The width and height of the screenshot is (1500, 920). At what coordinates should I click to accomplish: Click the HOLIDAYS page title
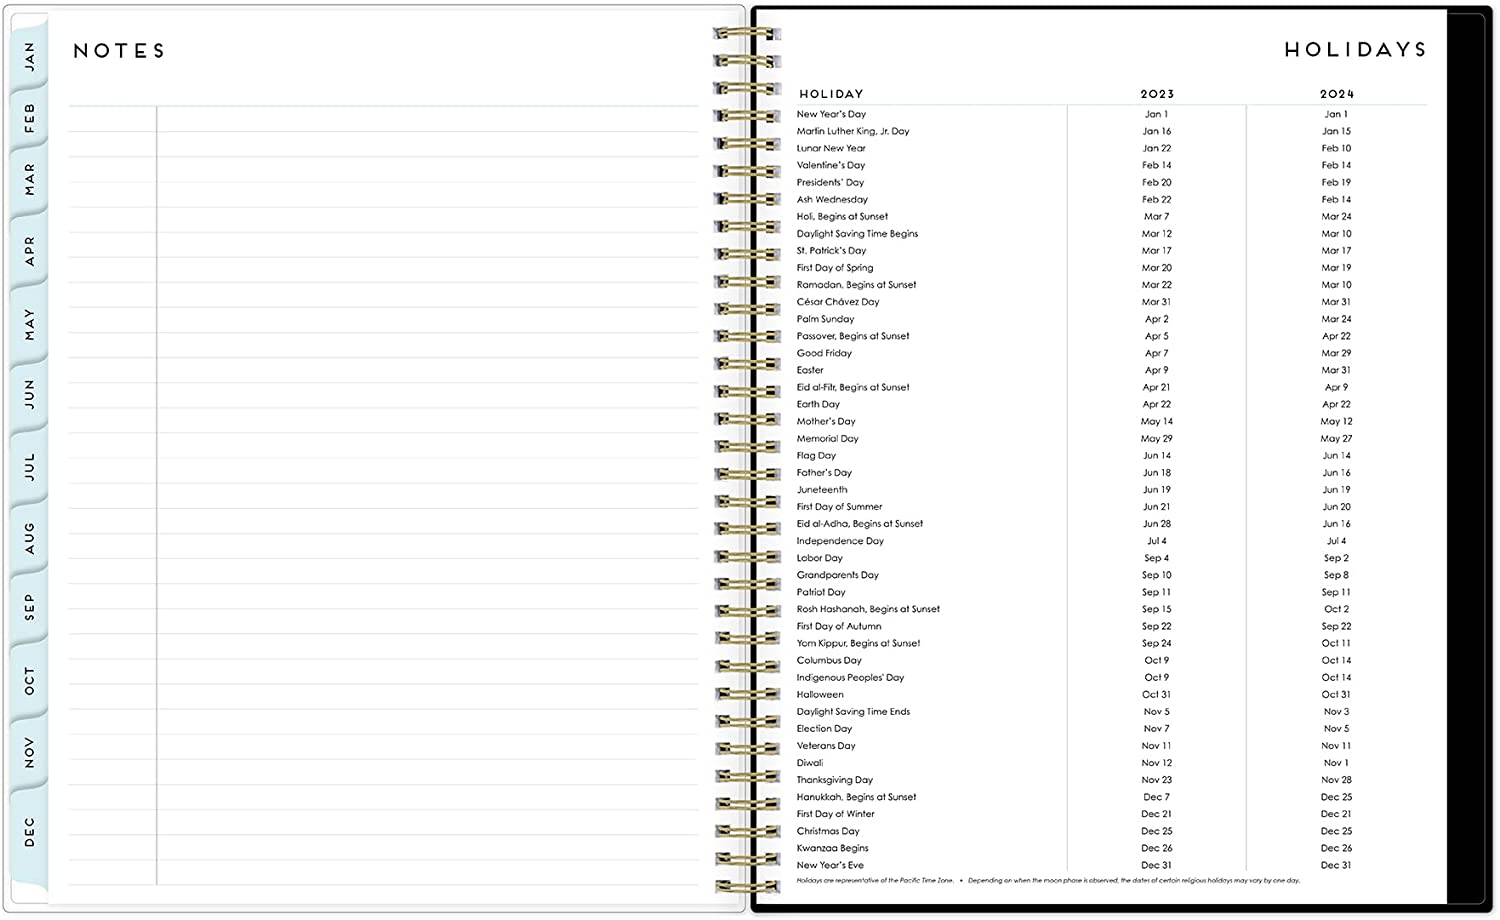[x=1354, y=50]
